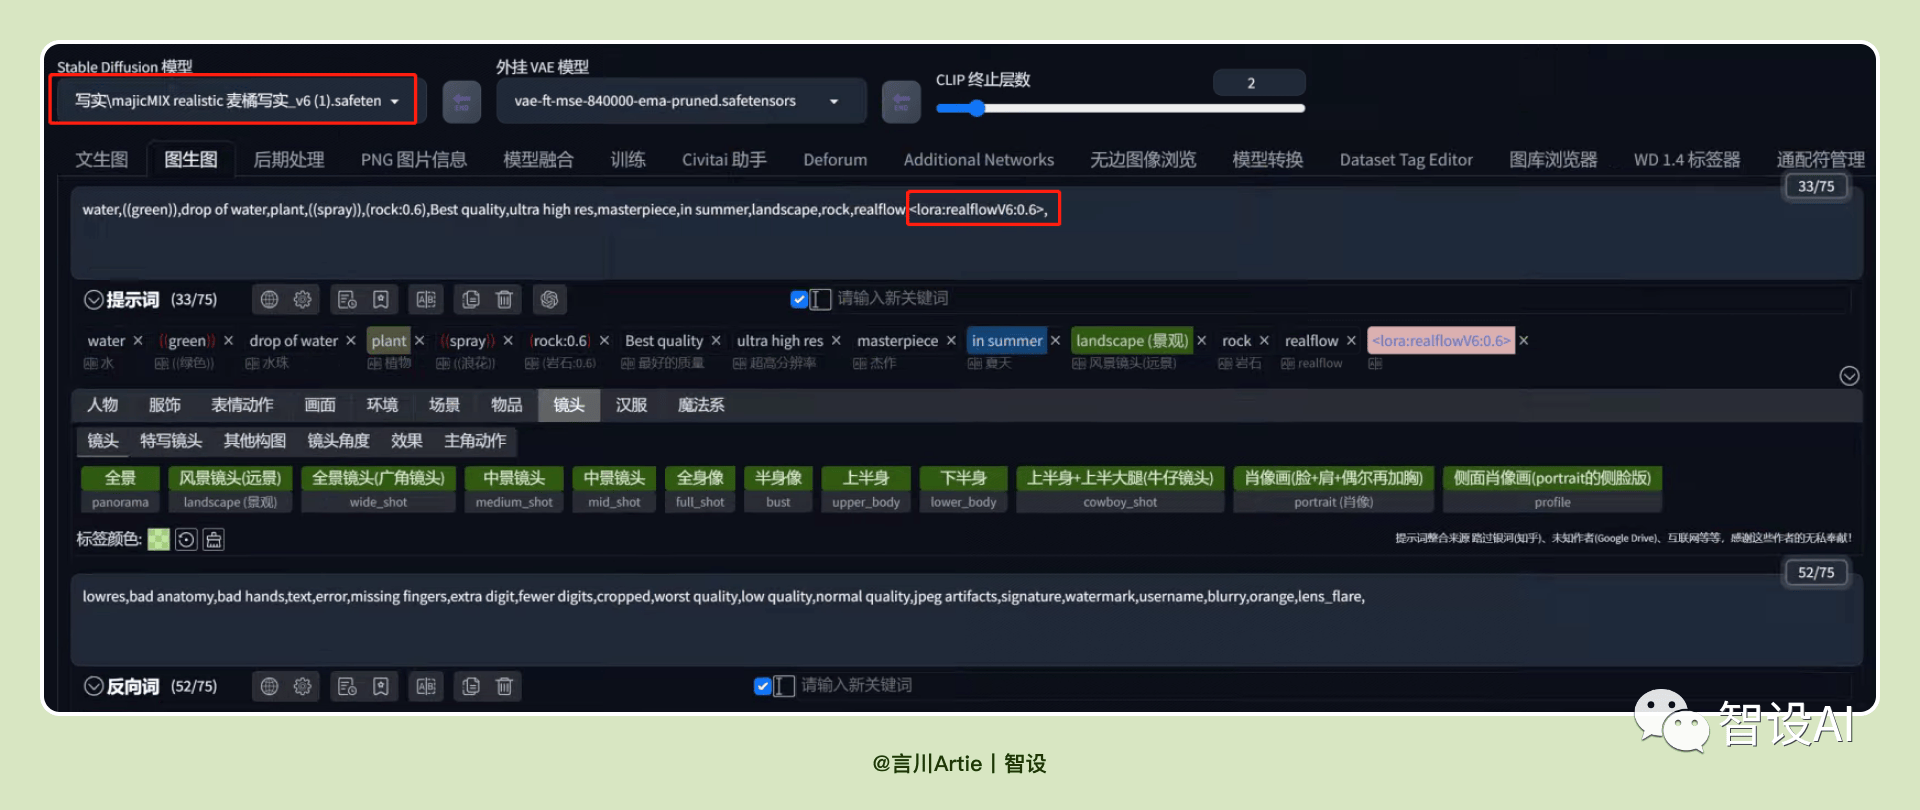Toggle the checkbox beside the negative keyword input
This screenshot has height=810, width=1920.
762,685
